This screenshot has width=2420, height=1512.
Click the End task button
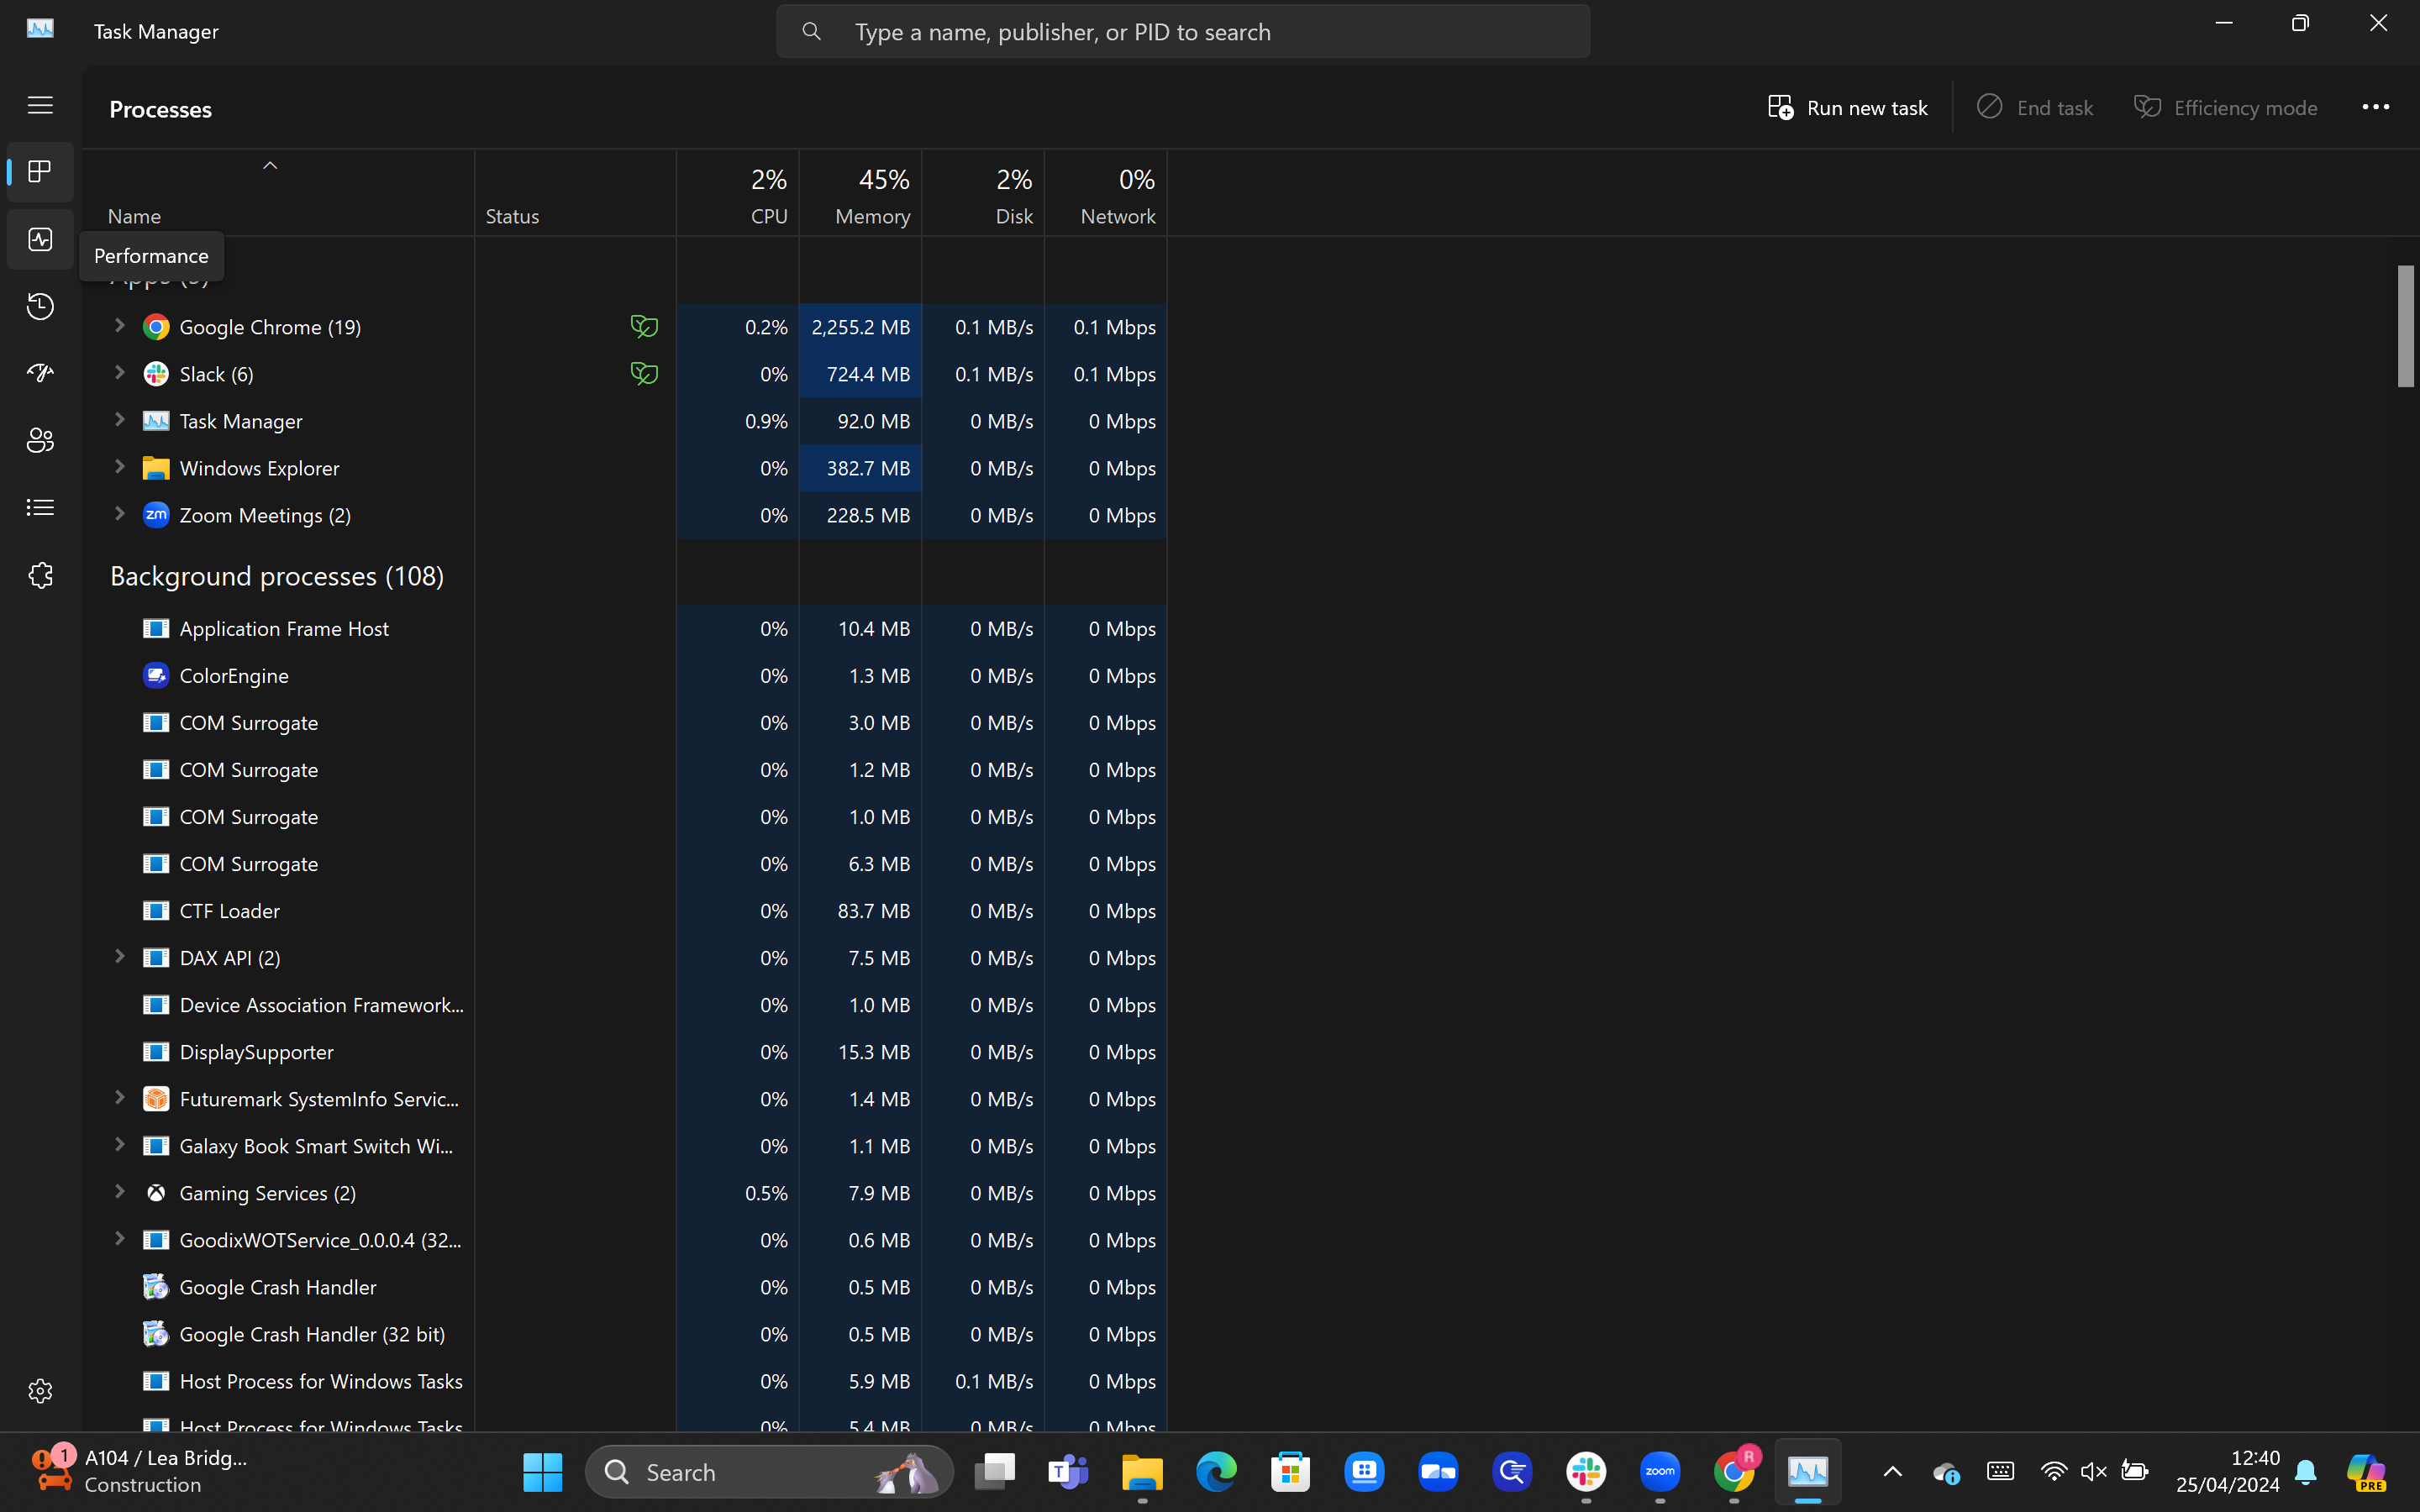pos(2035,107)
